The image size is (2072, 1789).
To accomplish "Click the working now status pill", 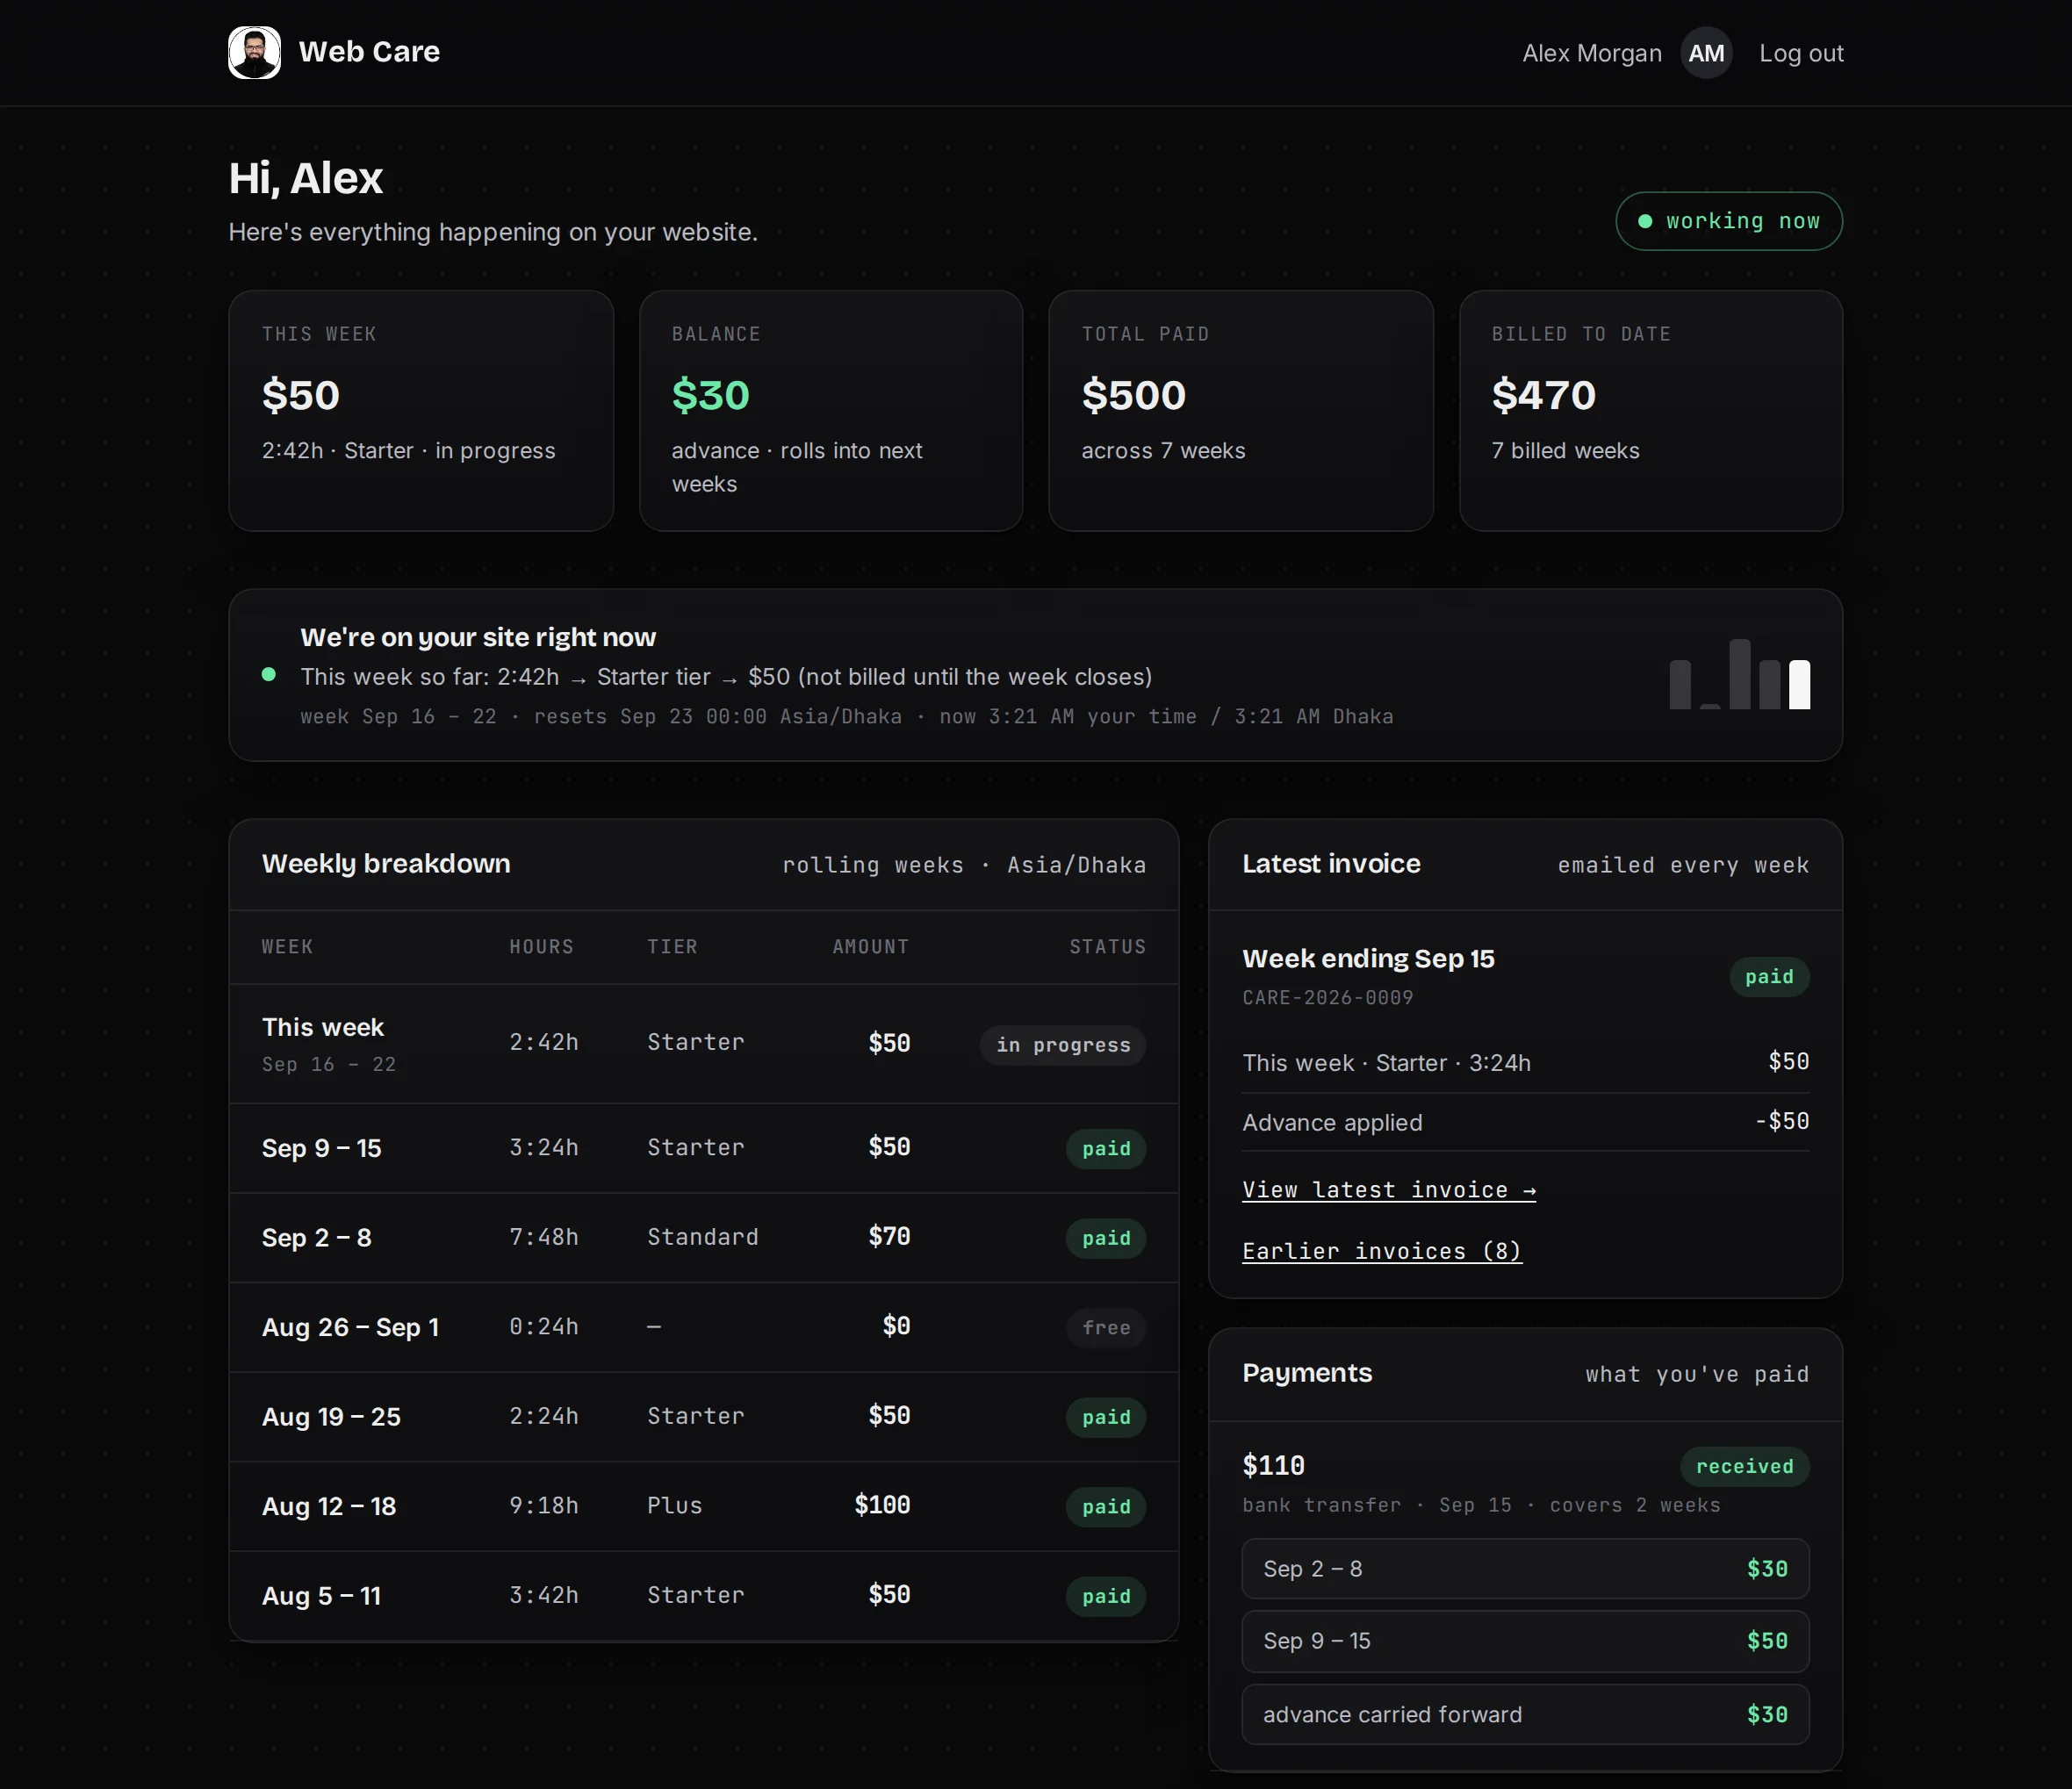I will 1729,221.
